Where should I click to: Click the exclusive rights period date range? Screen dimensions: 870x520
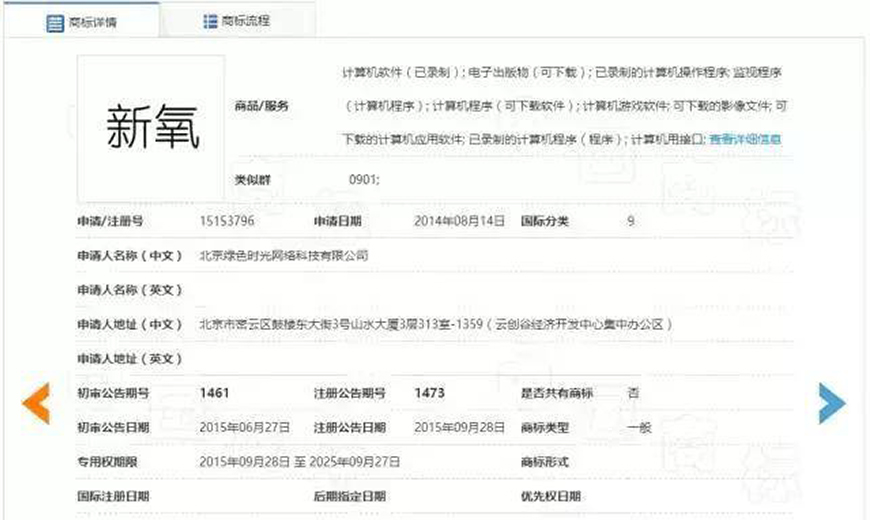pos(299,462)
